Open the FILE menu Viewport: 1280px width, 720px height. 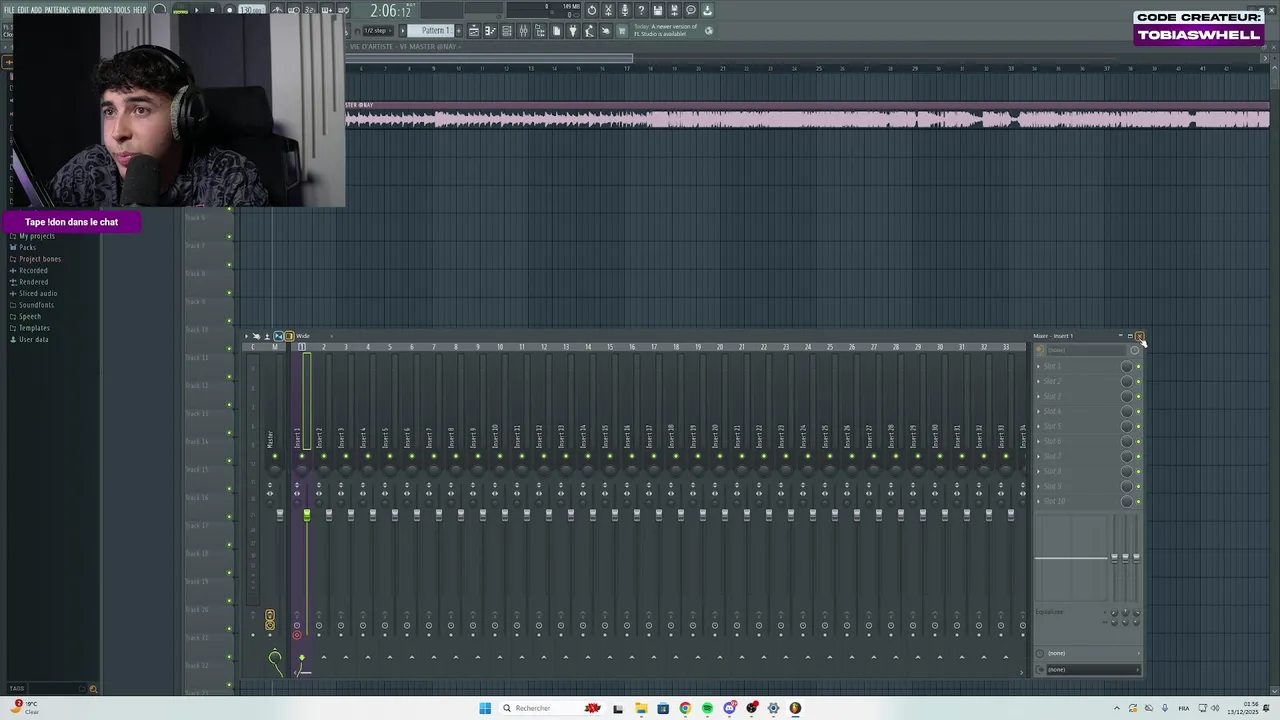pos(9,10)
